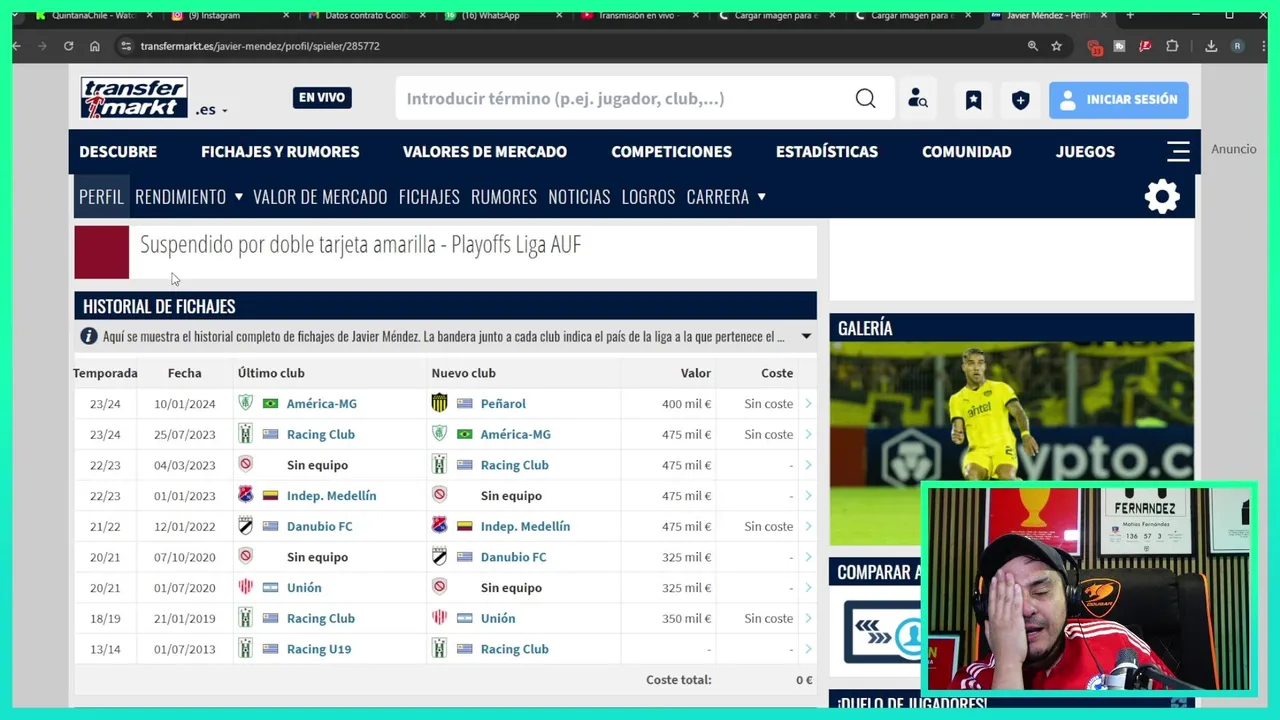Image resolution: width=1280 pixels, height=720 pixels.
Task: Select the NOTICIAS tab
Action: click(579, 196)
